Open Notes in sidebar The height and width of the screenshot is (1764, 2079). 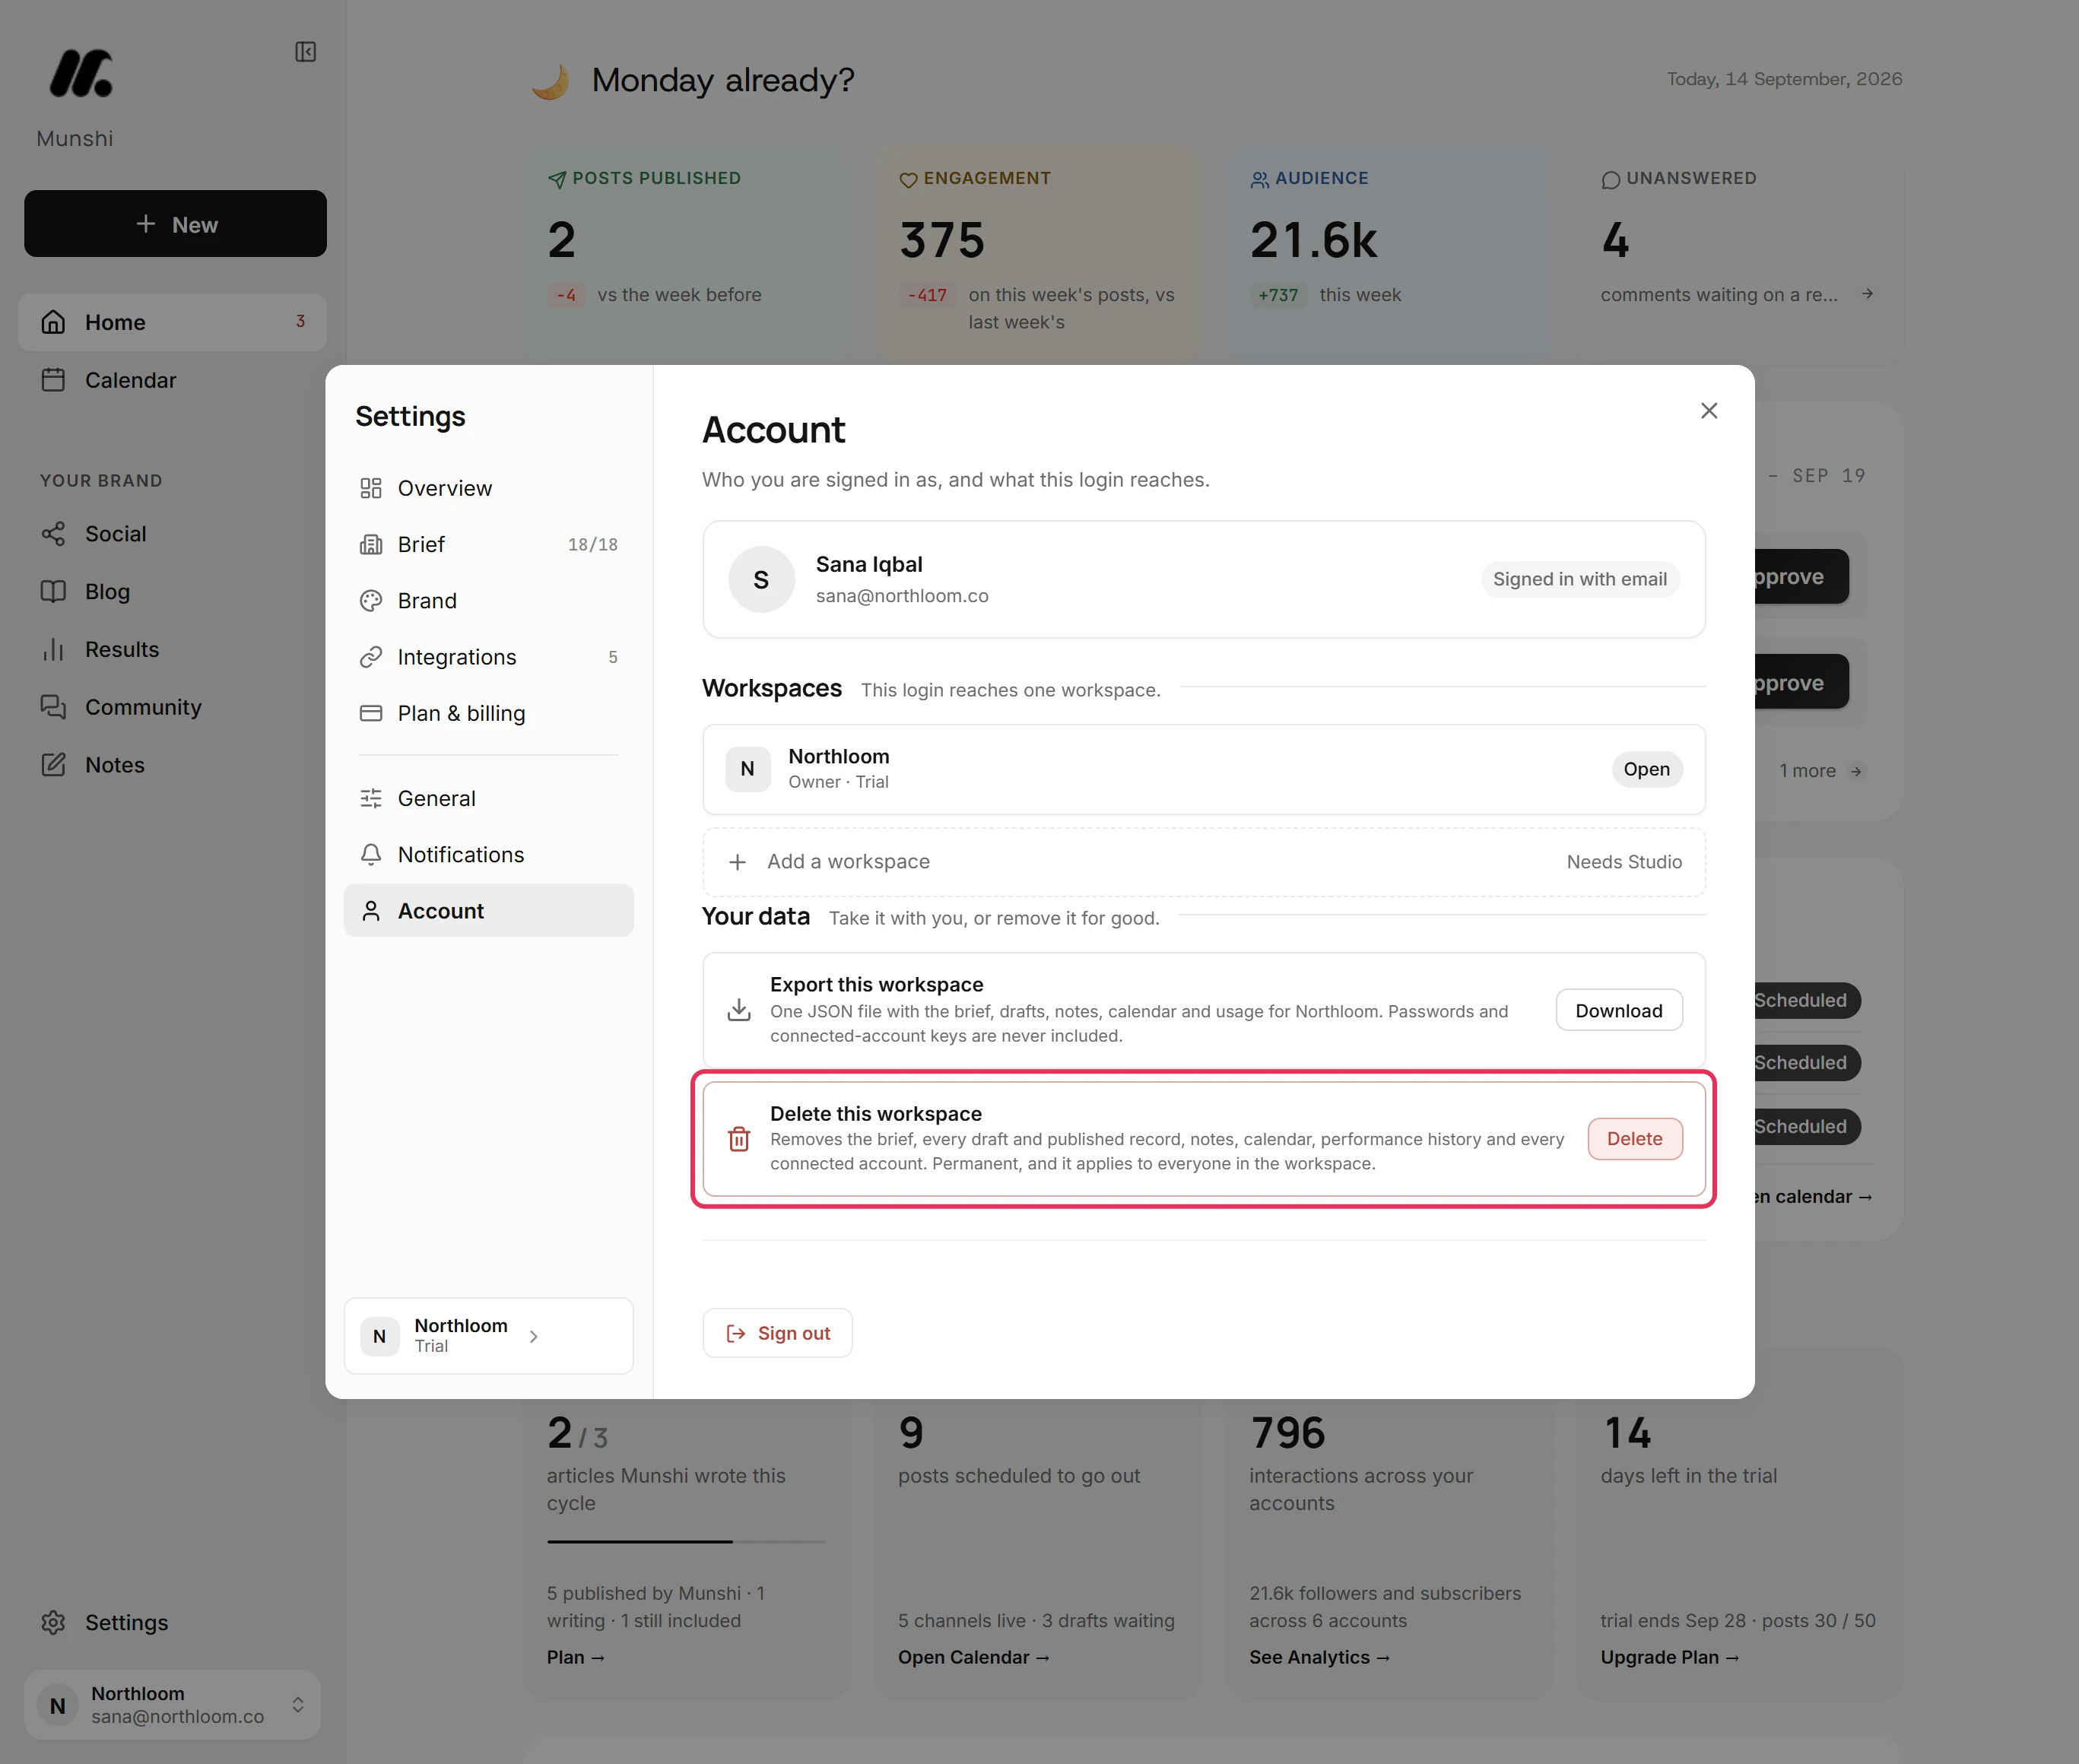pyautogui.click(x=172, y=765)
